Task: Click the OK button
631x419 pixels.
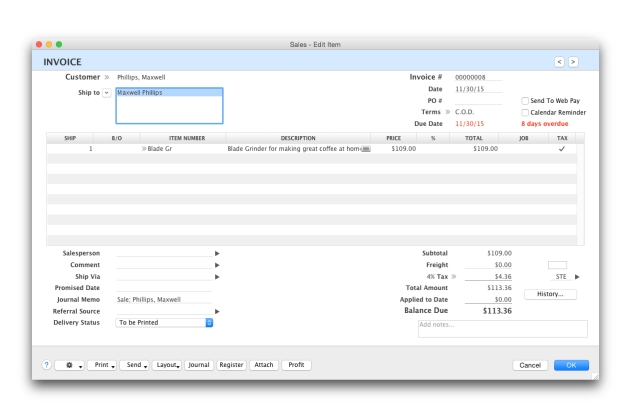Action: click(x=571, y=365)
